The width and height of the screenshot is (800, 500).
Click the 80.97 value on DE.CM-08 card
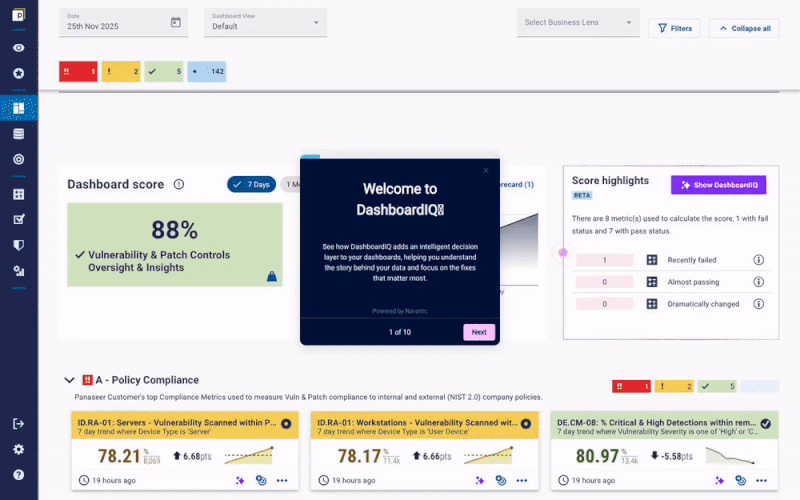(597, 456)
